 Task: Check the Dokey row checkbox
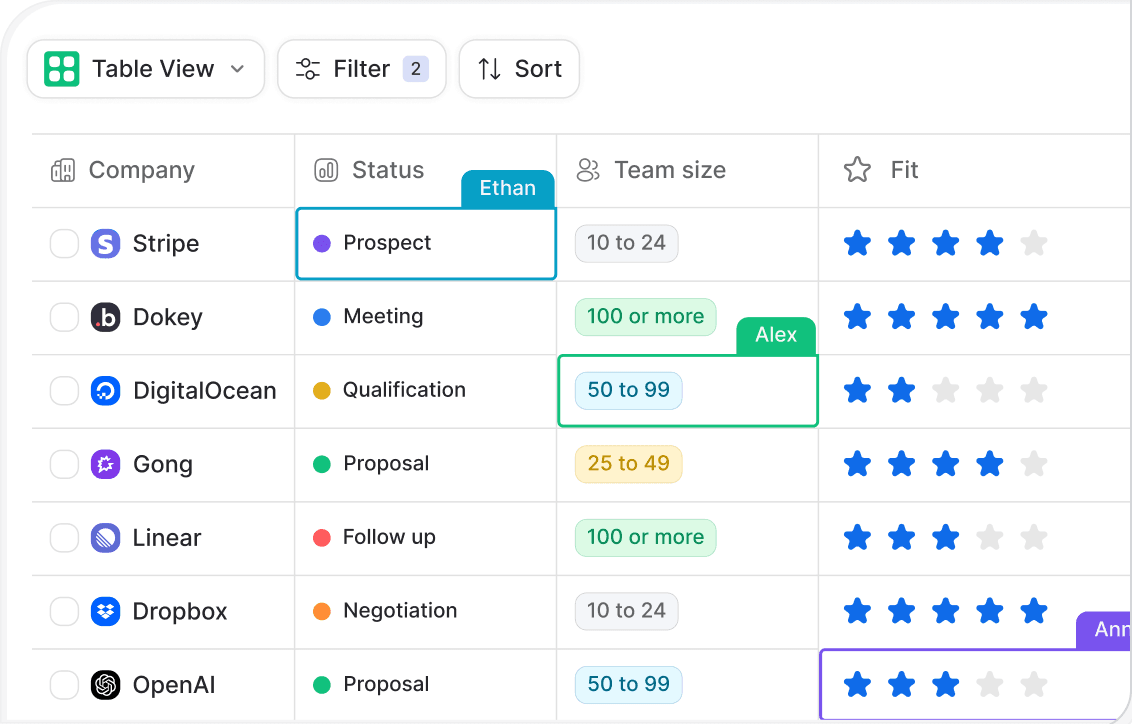click(64, 317)
